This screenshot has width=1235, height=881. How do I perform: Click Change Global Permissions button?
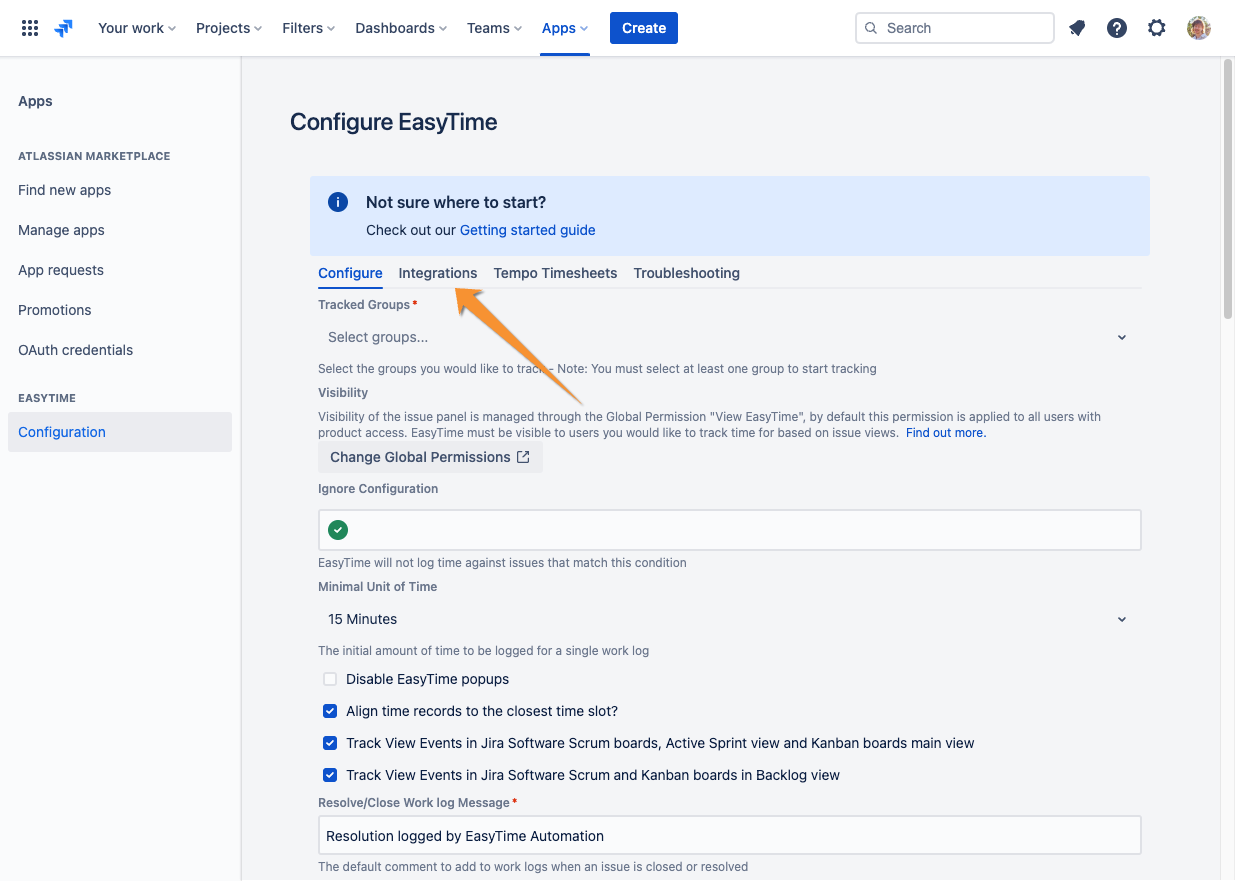click(x=430, y=457)
